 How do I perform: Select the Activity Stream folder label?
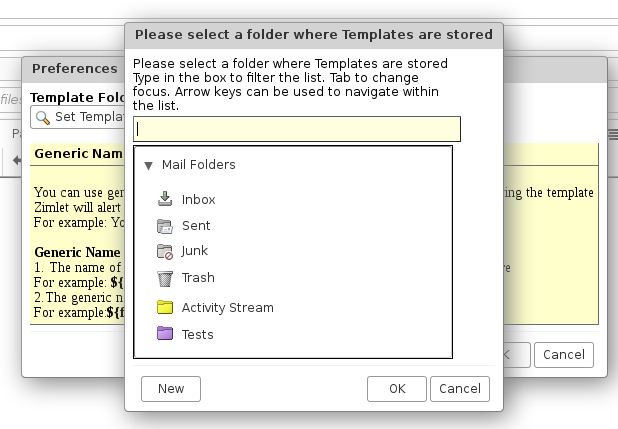pyautogui.click(x=227, y=308)
